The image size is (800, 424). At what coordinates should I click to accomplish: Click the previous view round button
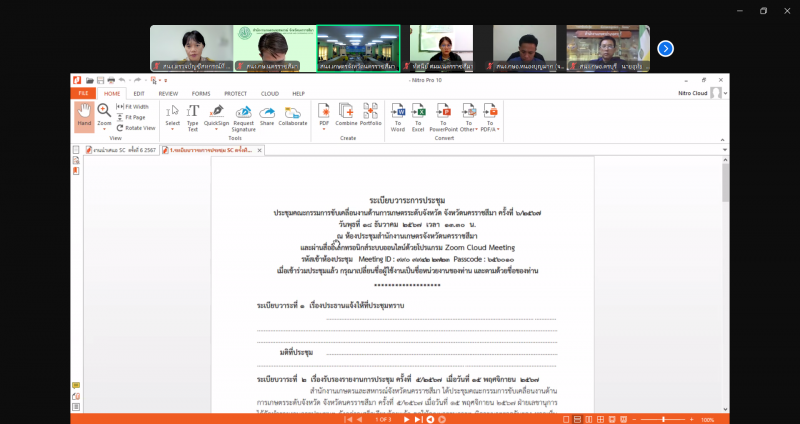coord(430,419)
